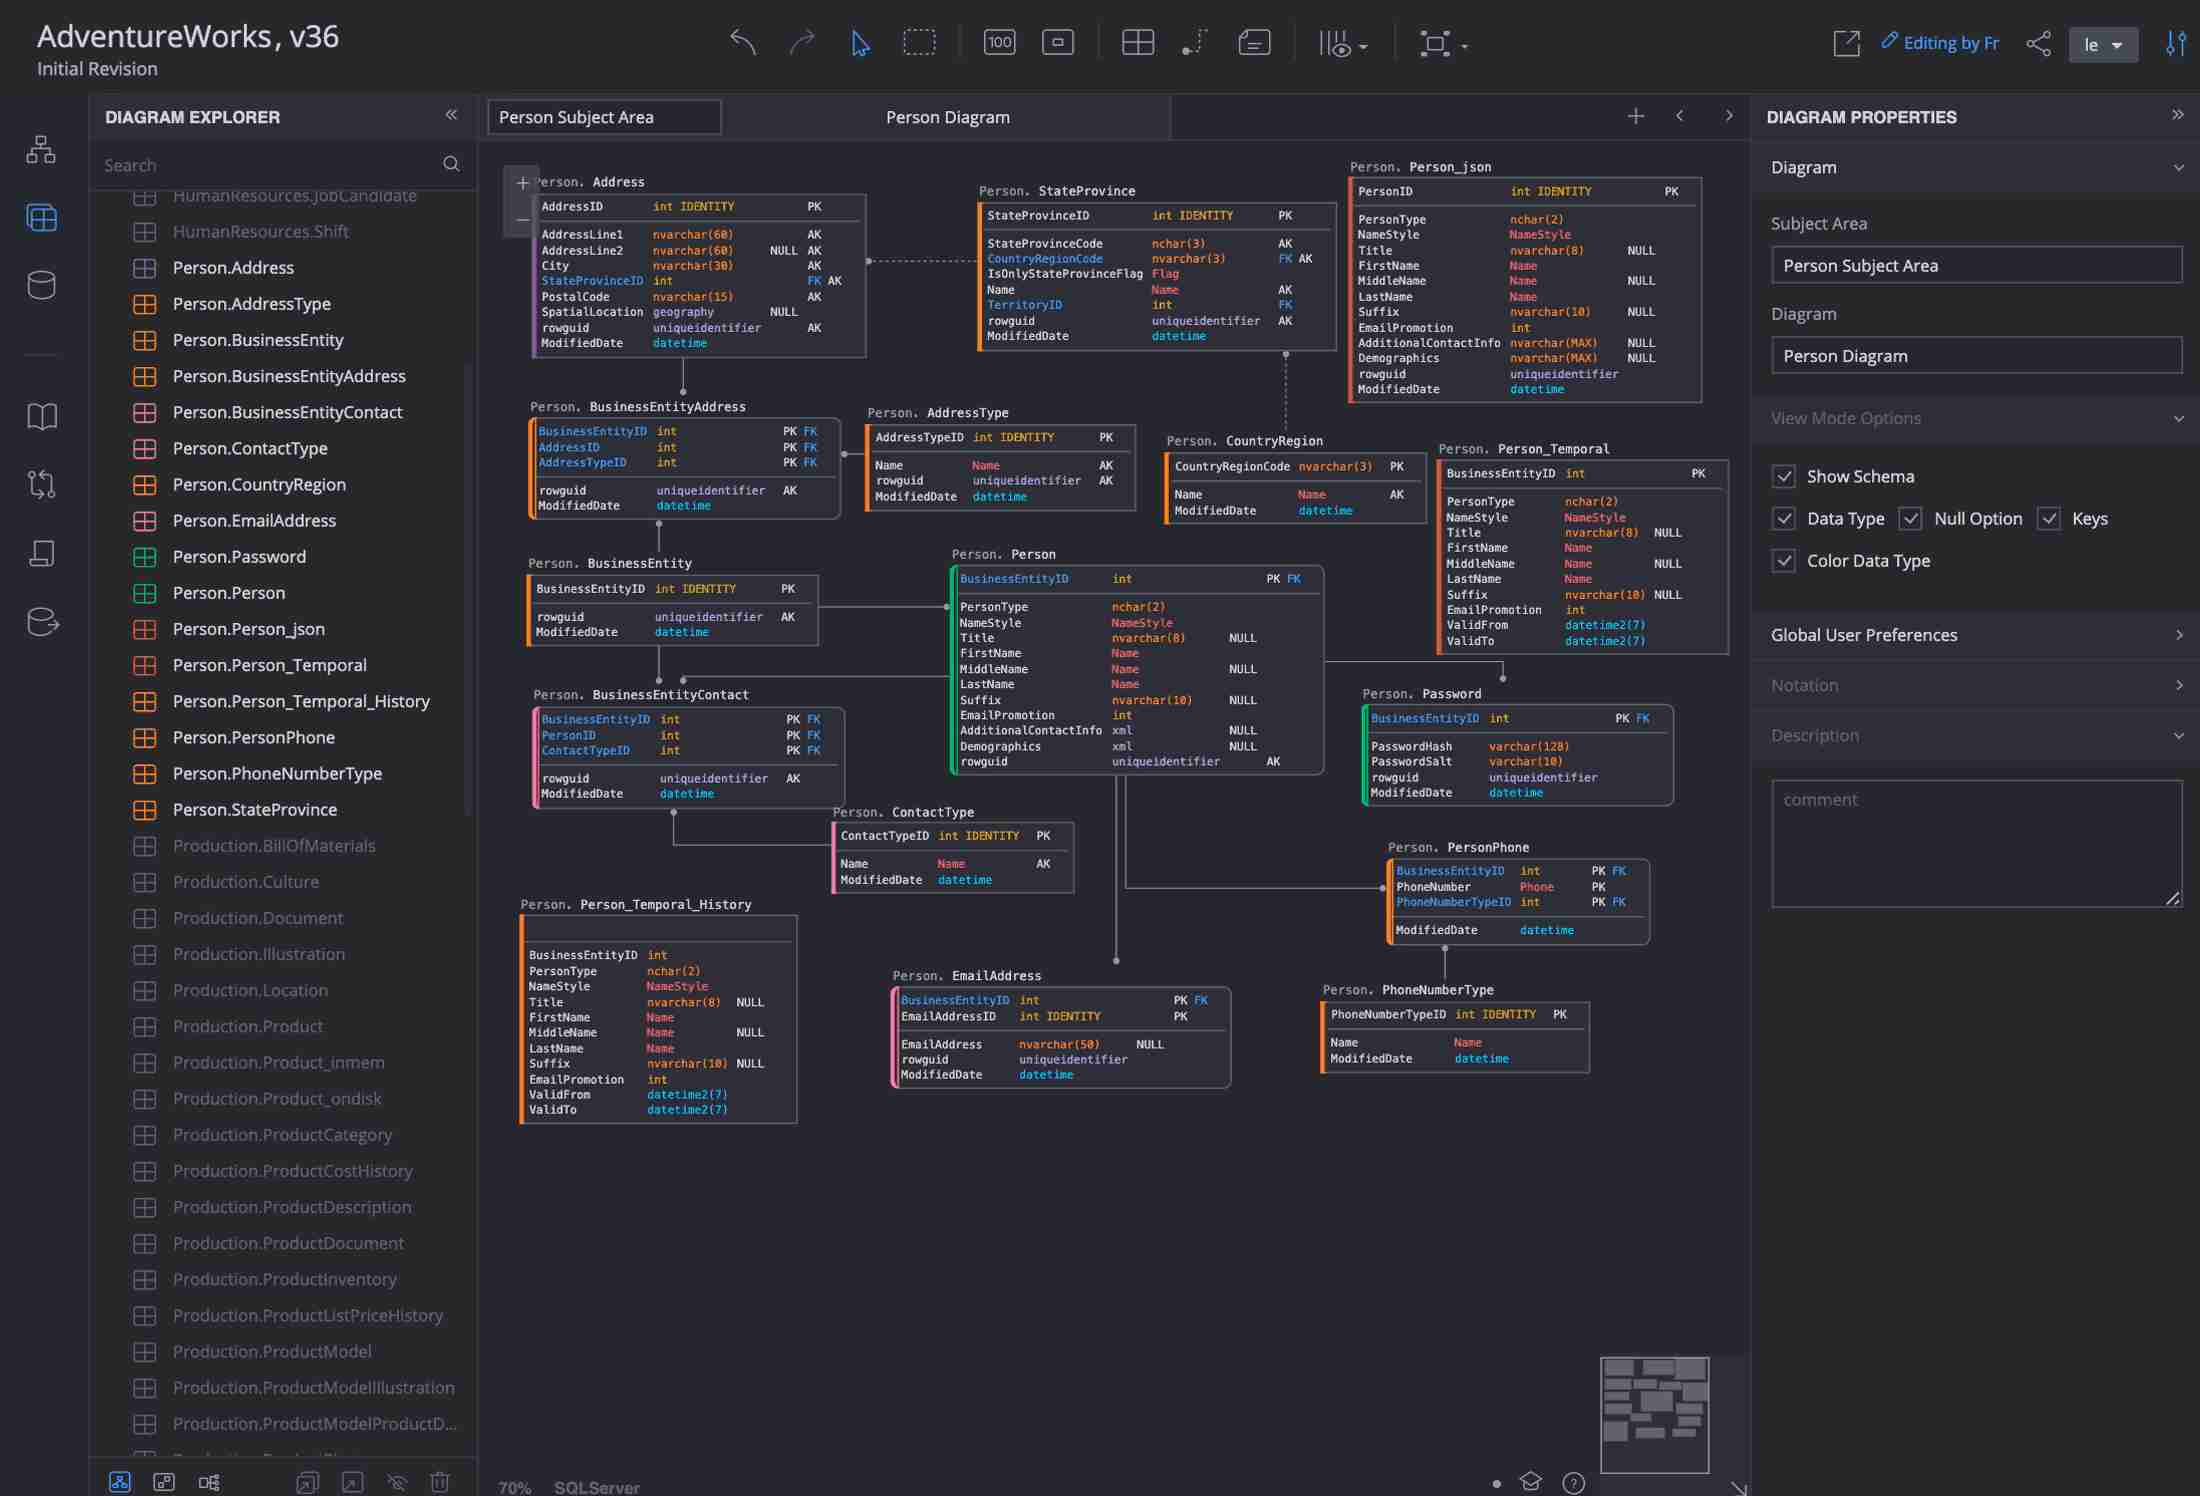This screenshot has width=2200, height=1496.
Task: Click the hide eye-slash icon in explorer
Action: (x=396, y=1481)
